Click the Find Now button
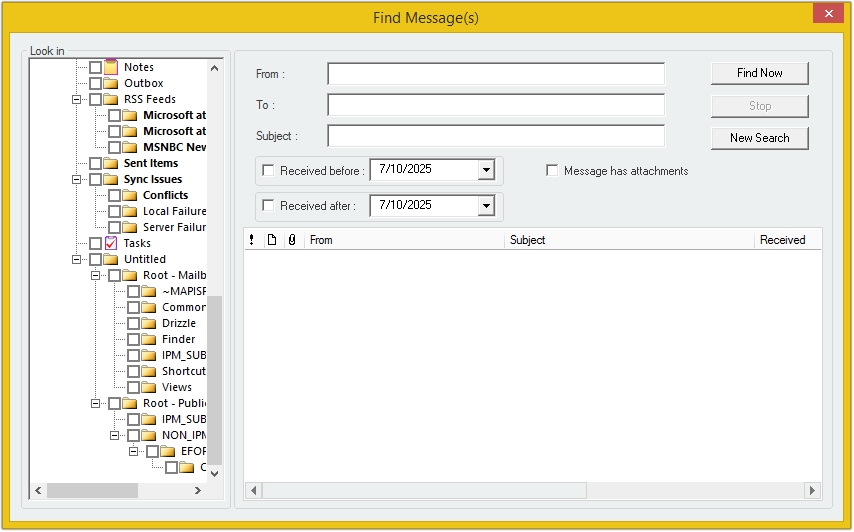Viewport: 854px width, 532px height. pyautogui.click(x=760, y=73)
